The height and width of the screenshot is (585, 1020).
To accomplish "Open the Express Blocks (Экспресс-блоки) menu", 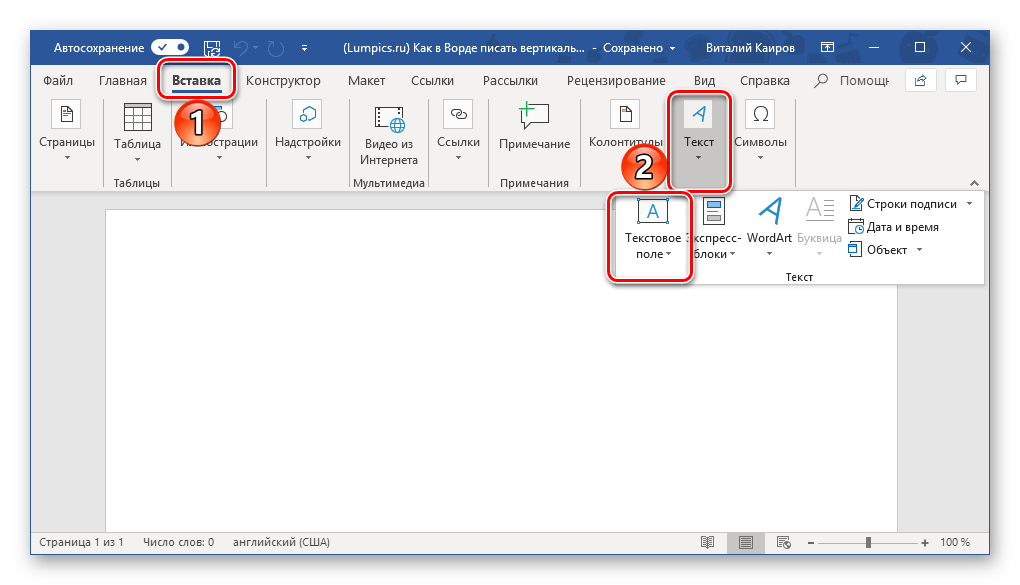I will coord(714,227).
